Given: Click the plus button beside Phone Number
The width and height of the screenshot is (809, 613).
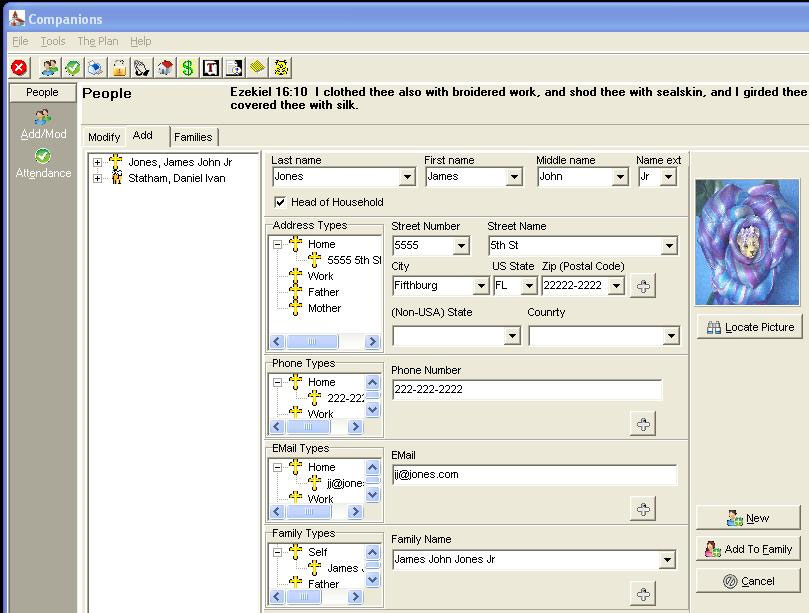Looking at the screenshot, I should pos(643,424).
